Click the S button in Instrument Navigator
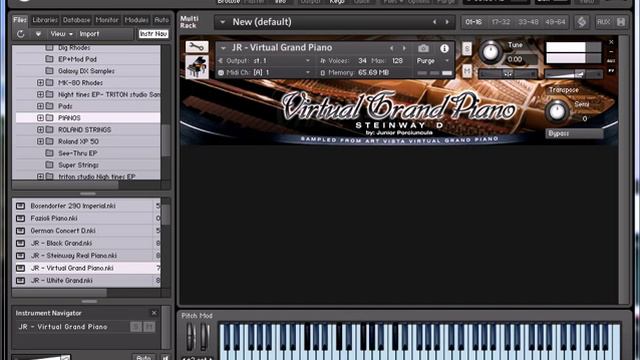640x360 pixels. point(136,327)
